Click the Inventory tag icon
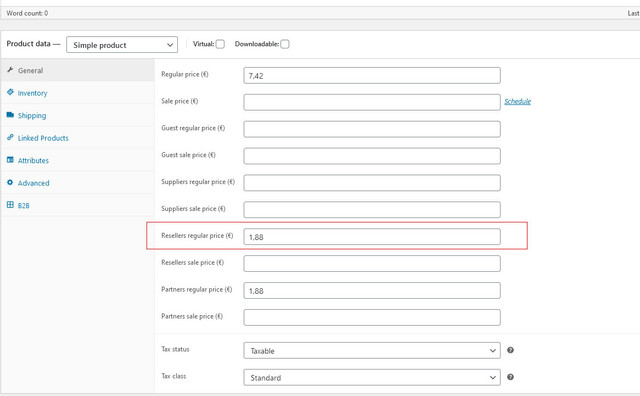Image resolution: width=640 pixels, height=396 pixels. (10, 92)
